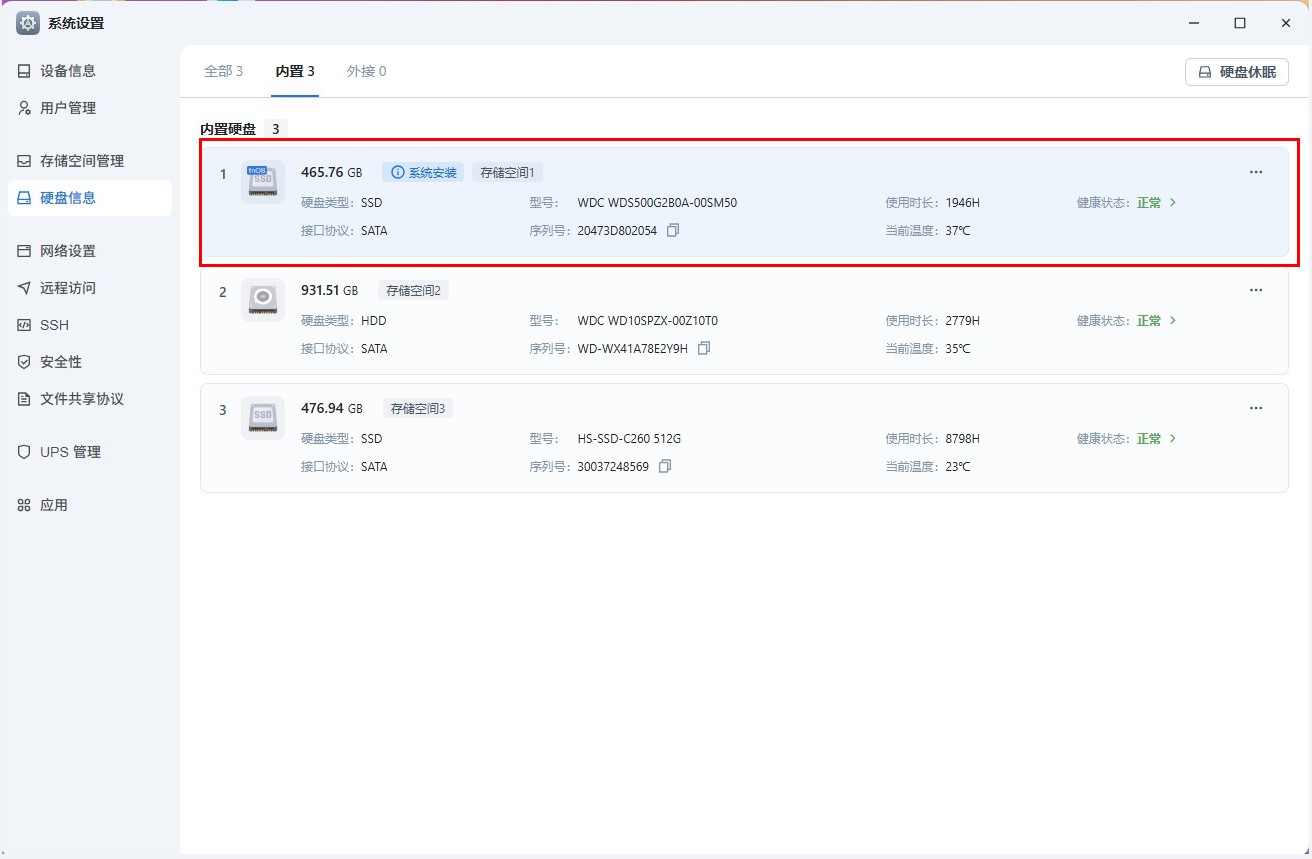Copy serial number WD-WX41A78E2Y9H
Viewport: 1312px width, 859px height.
coord(704,348)
